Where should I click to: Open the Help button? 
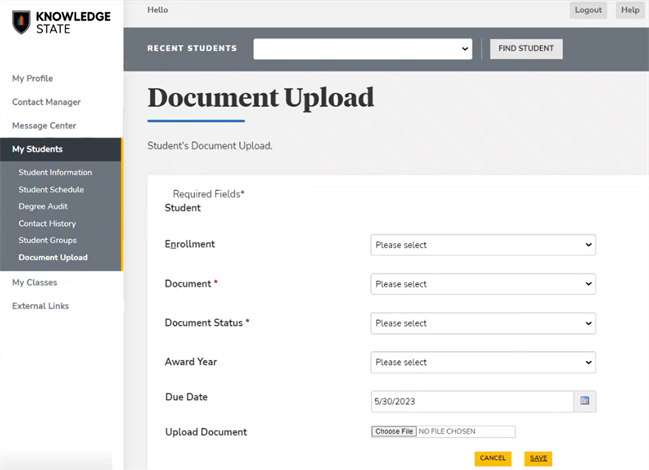point(629,10)
